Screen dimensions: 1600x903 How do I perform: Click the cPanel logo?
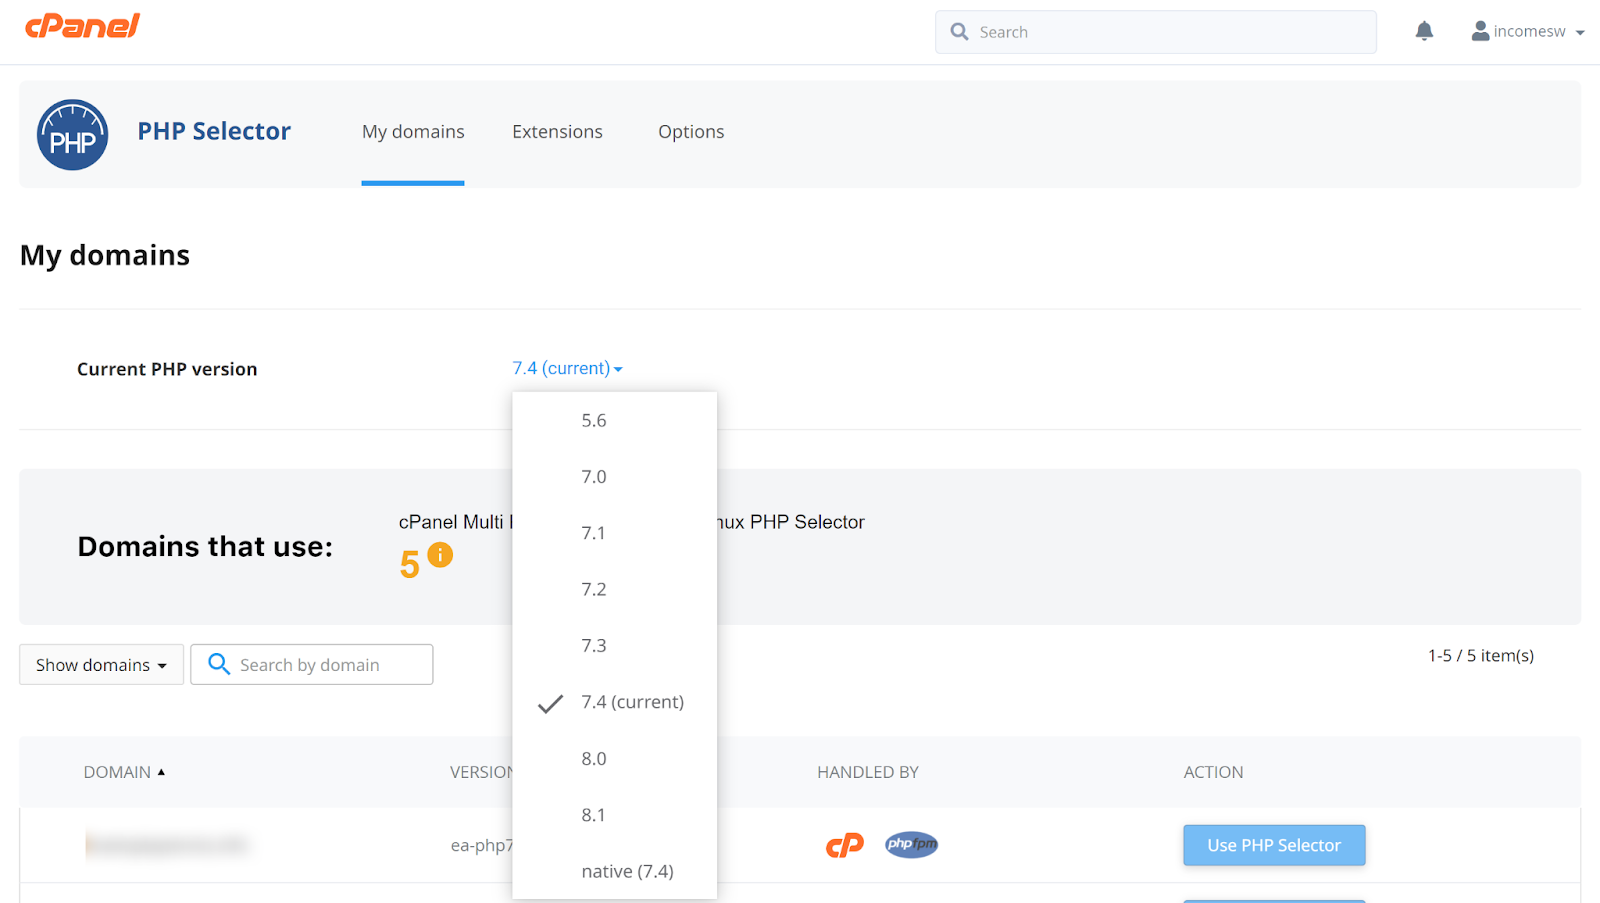82,26
